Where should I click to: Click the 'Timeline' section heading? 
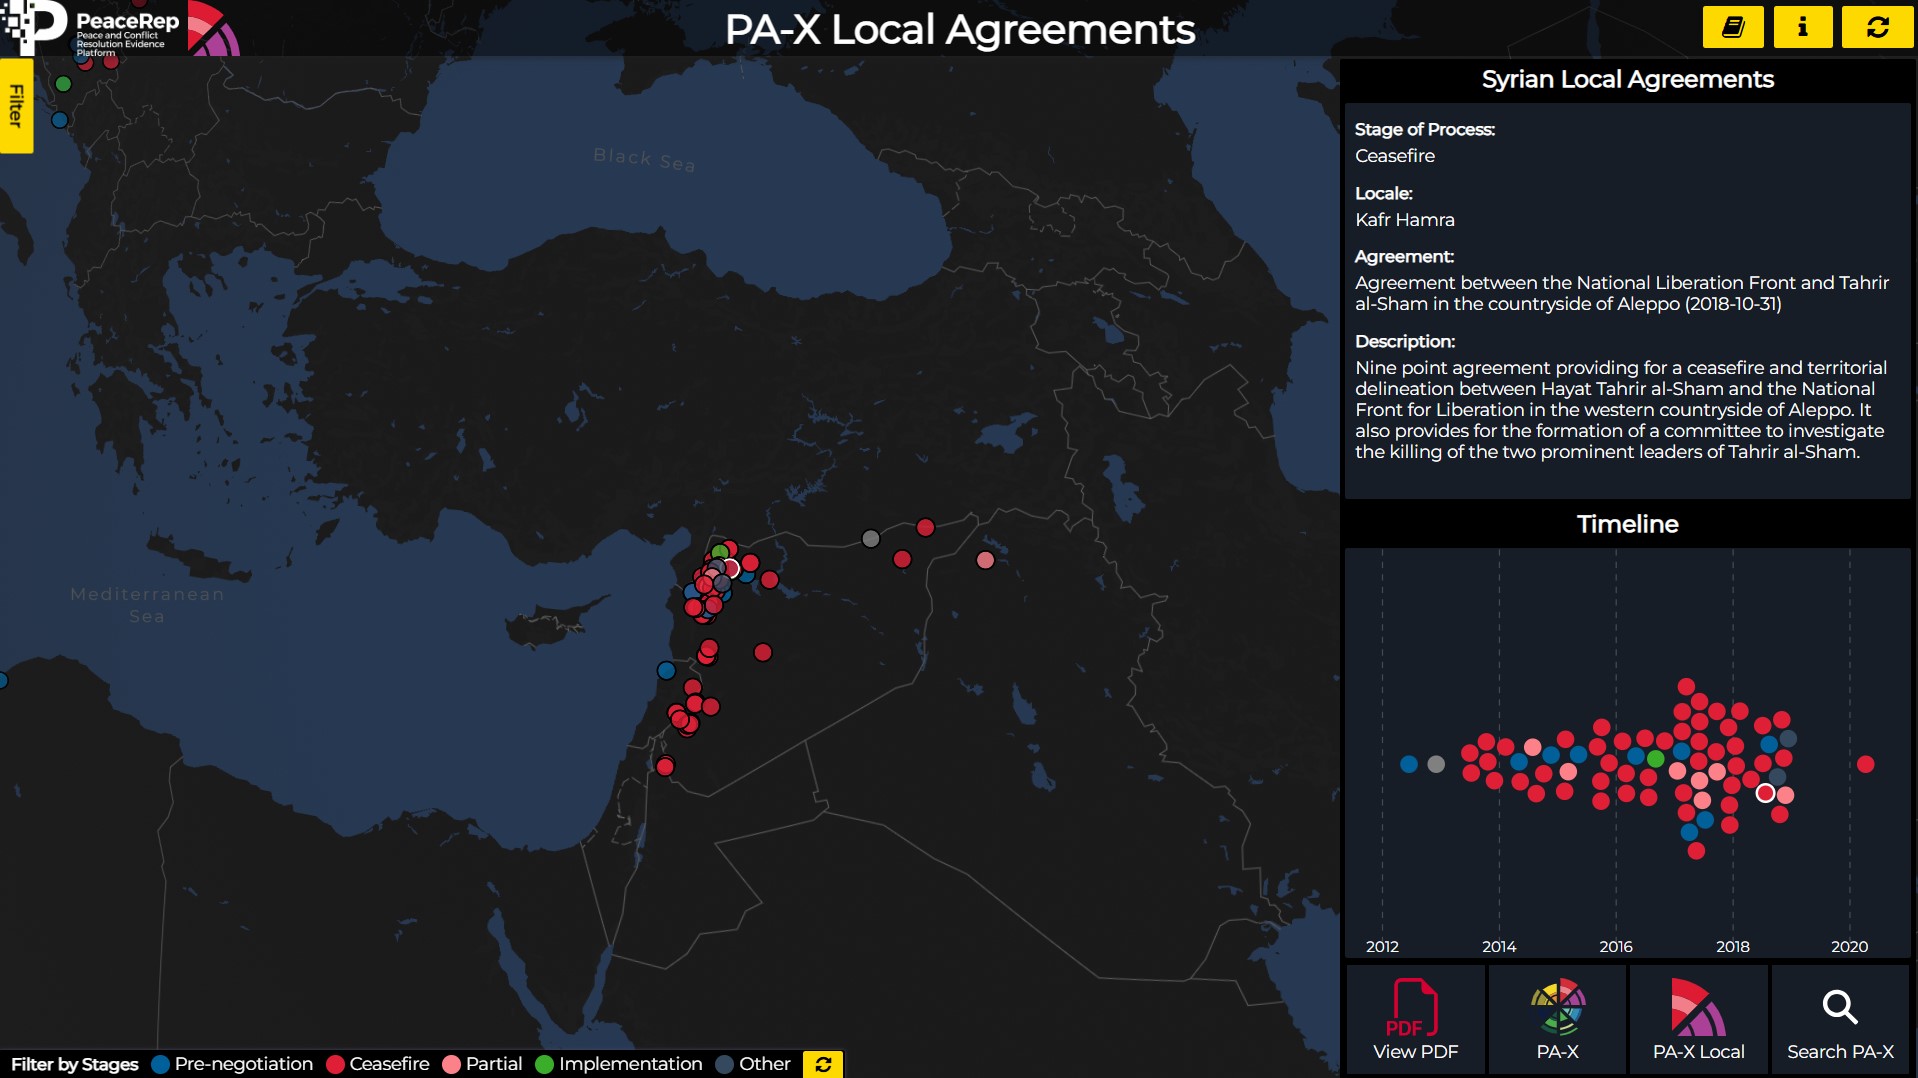(x=1627, y=524)
